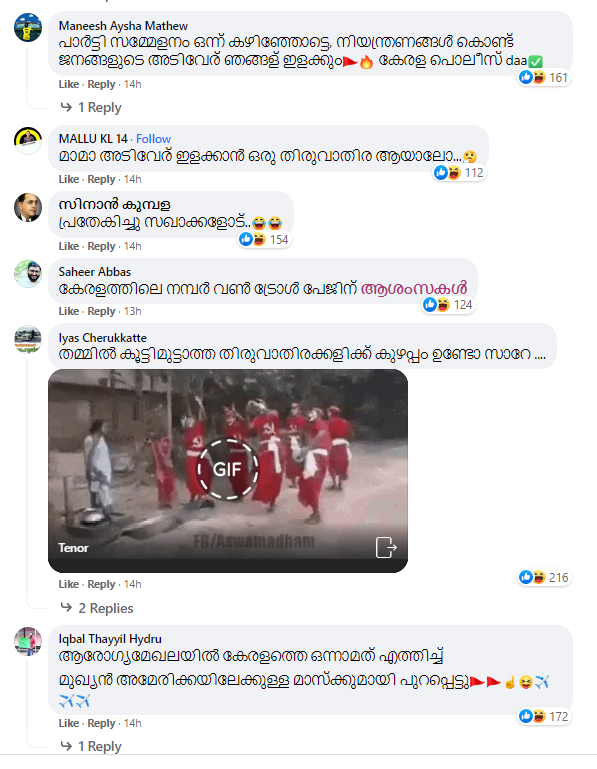View the 112 reactions on MALLU KL 14's comment
This screenshot has width=597, height=769.
[x=460, y=173]
